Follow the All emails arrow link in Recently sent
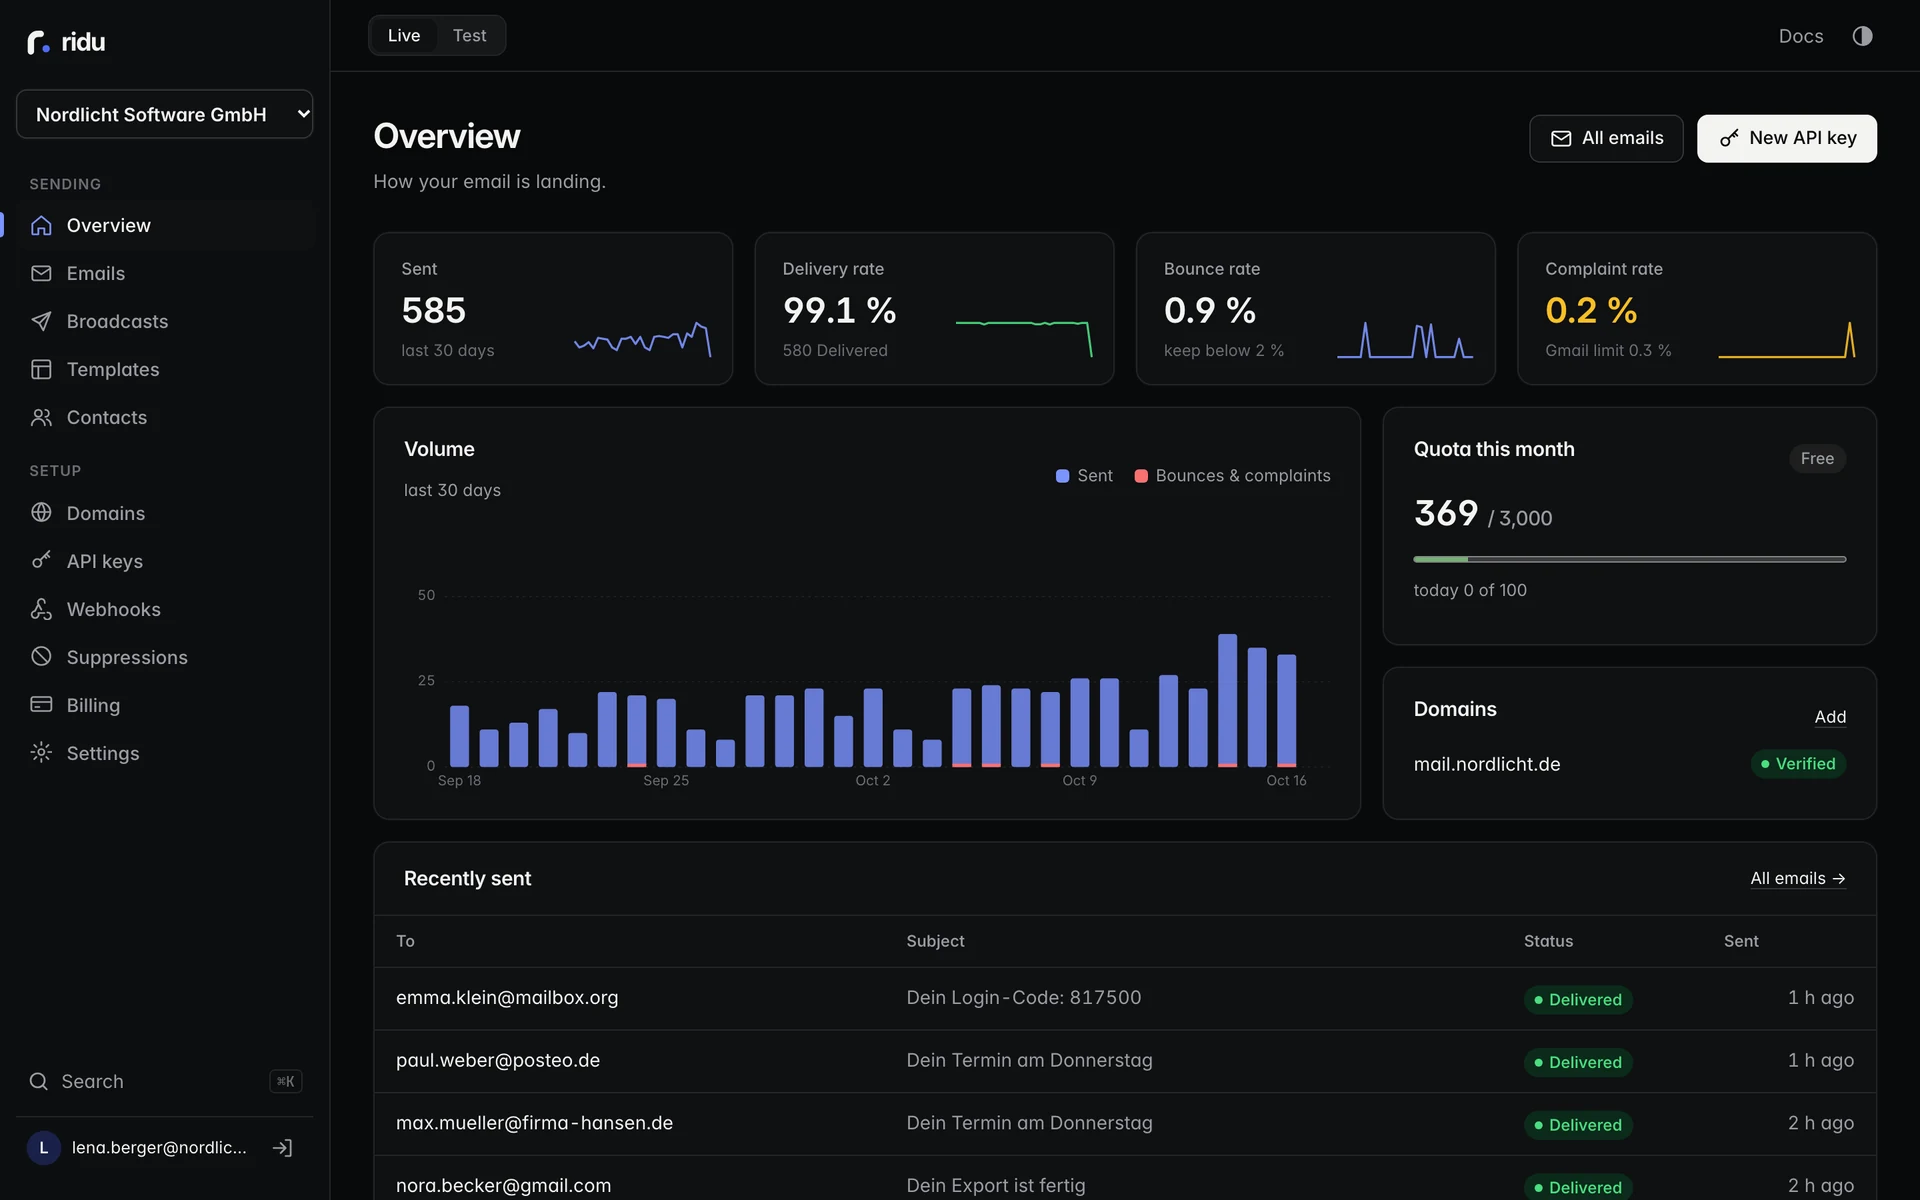Viewport: 1920px width, 1200px height. coord(1797,878)
